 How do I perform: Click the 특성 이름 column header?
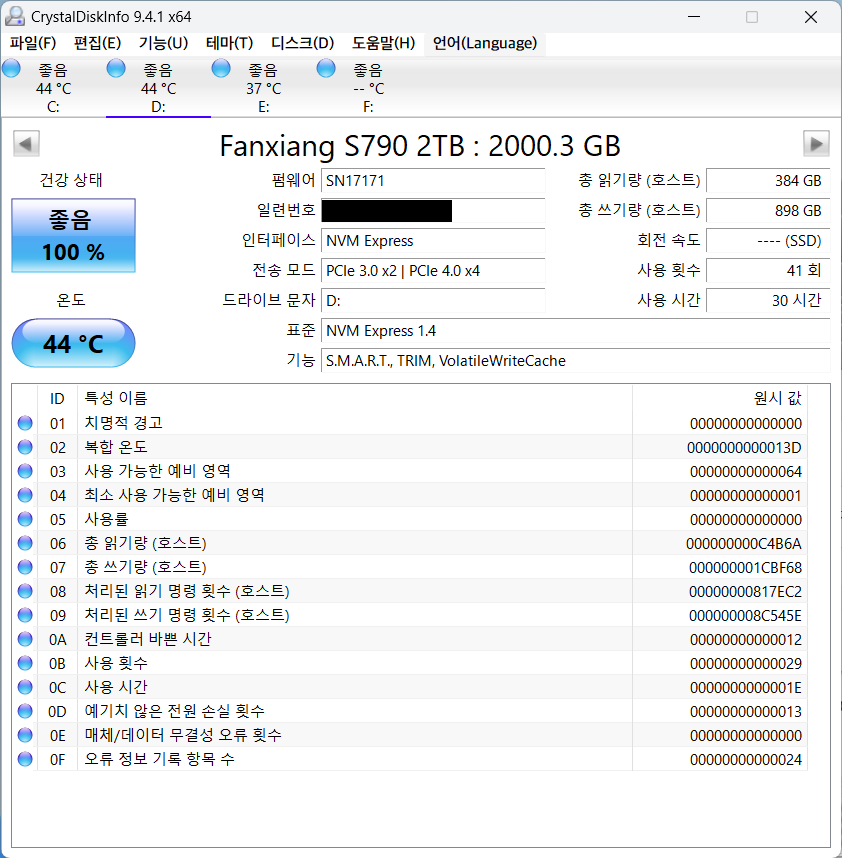(355, 398)
